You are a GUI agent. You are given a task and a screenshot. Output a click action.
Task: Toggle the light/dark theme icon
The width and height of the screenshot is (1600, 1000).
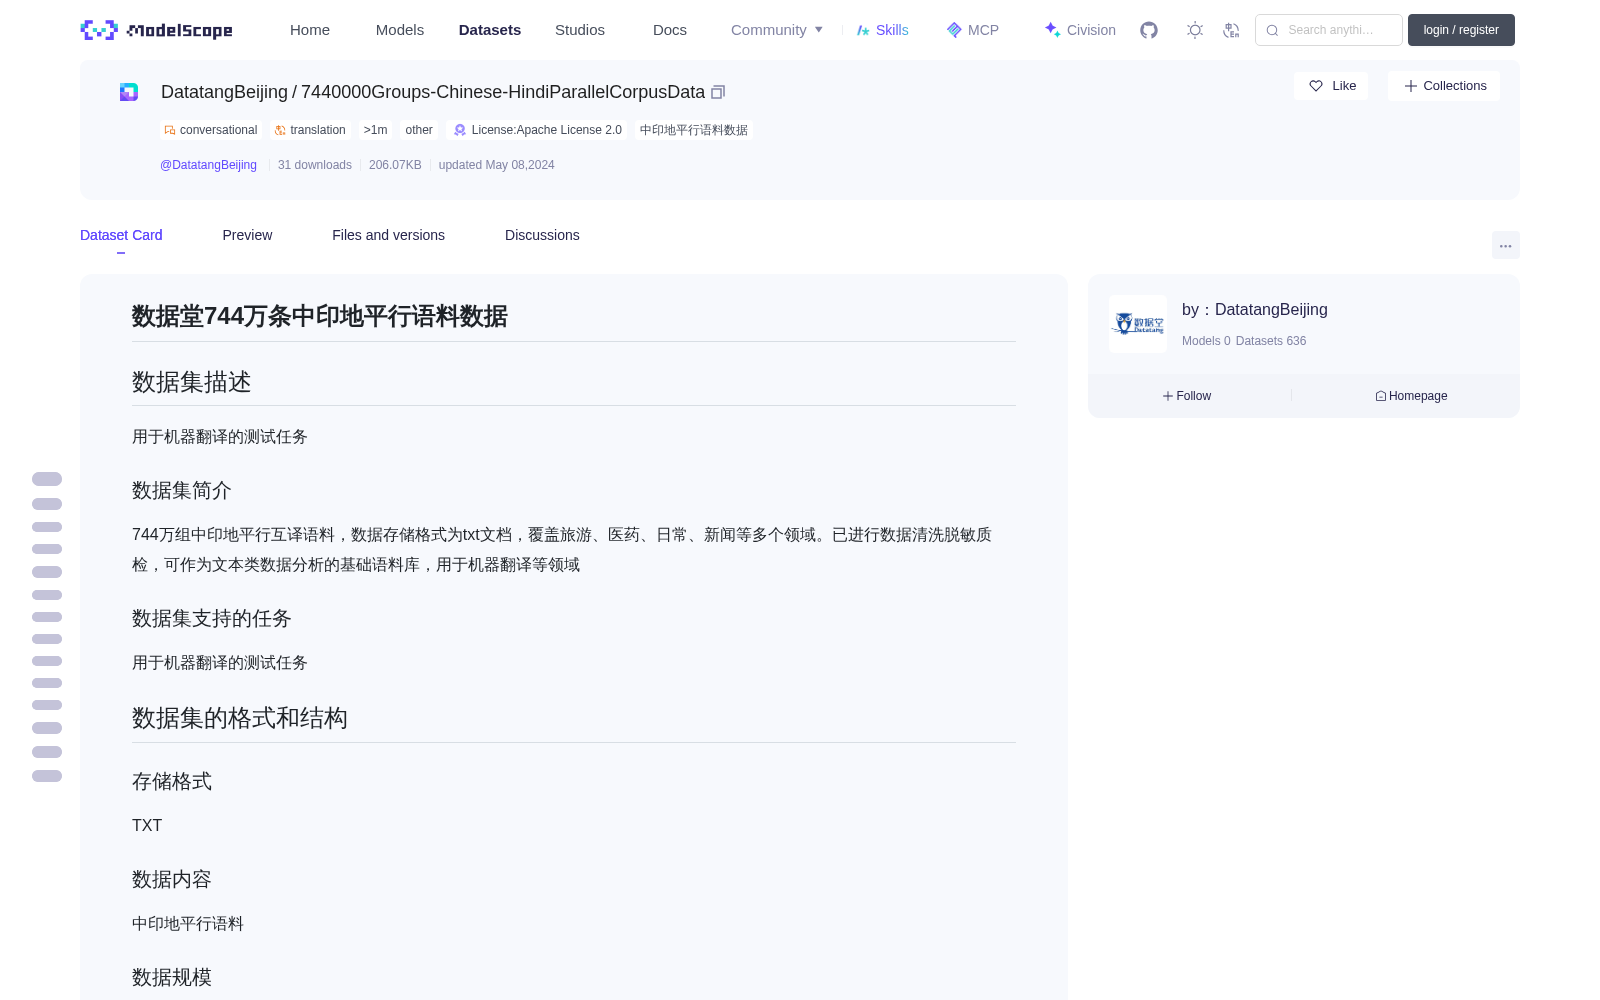[x=1194, y=30]
